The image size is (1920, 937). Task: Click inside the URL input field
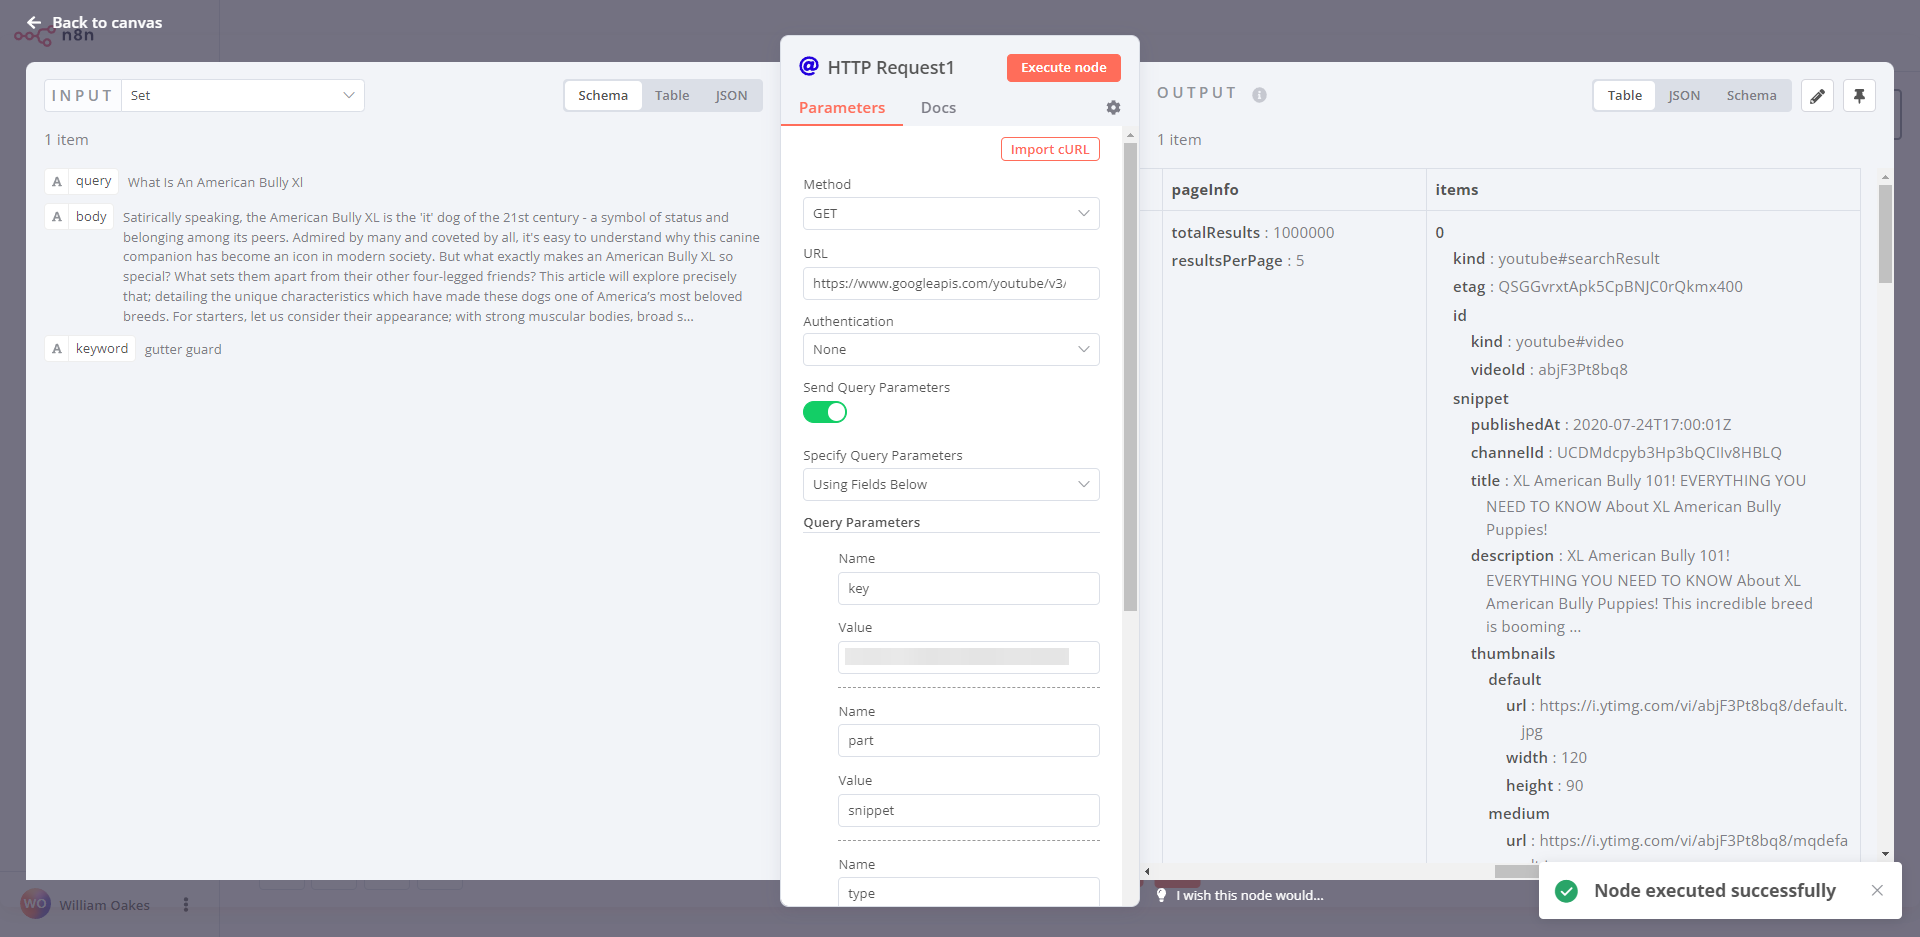[950, 283]
